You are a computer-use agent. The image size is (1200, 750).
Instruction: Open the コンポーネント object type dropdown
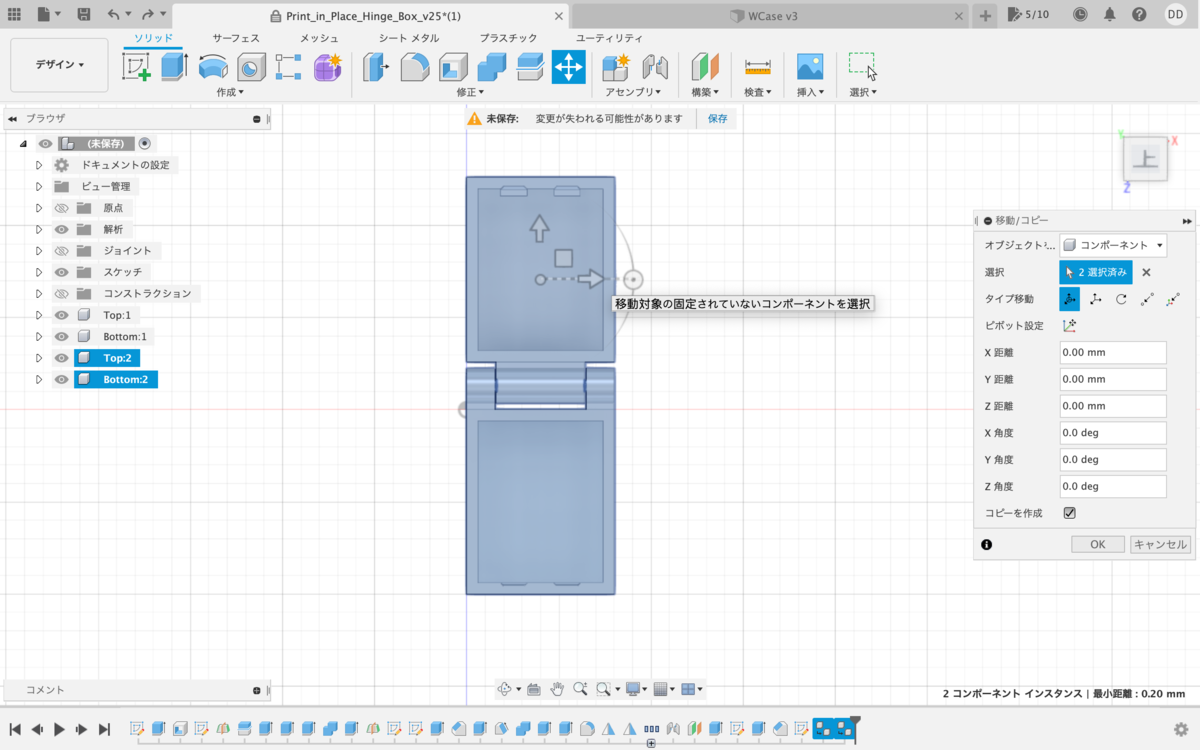pyautogui.click(x=1113, y=245)
